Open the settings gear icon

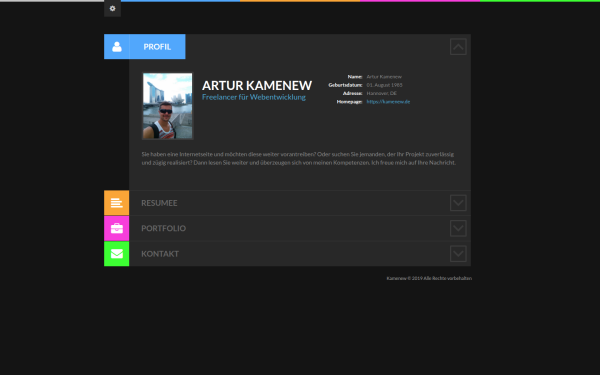[112, 8]
